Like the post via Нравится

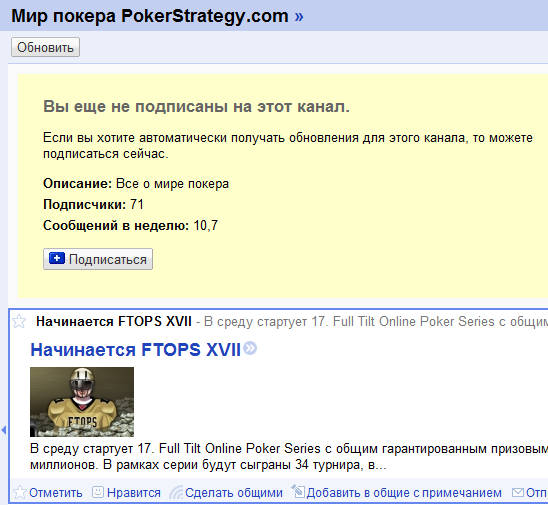point(127,493)
